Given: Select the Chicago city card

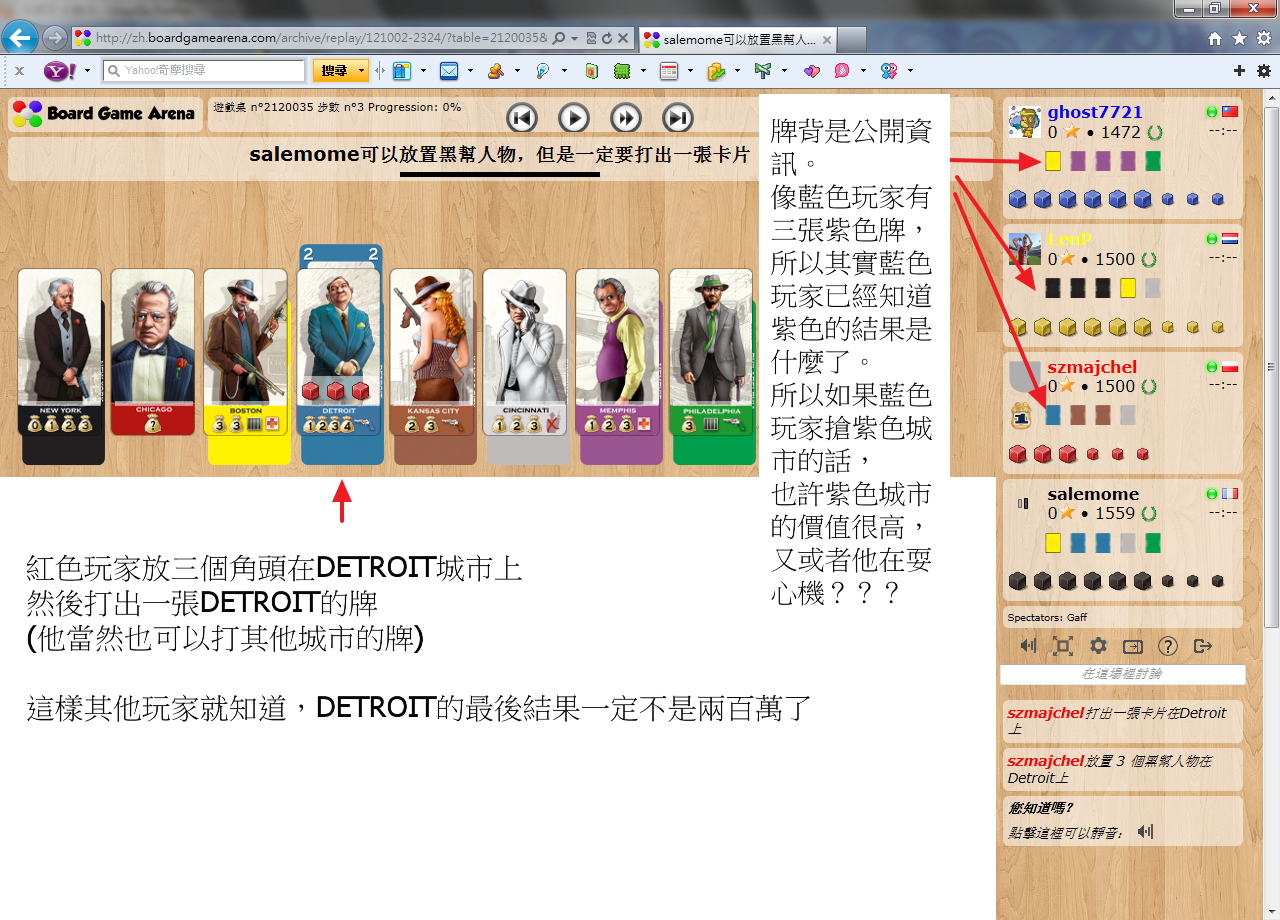Looking at the screenshot, I should 153,352.
